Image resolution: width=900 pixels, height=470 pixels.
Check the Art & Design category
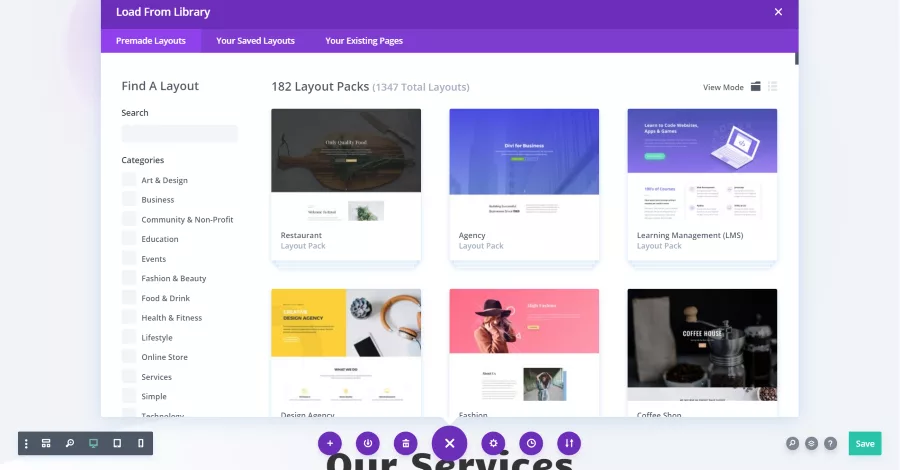129,180
